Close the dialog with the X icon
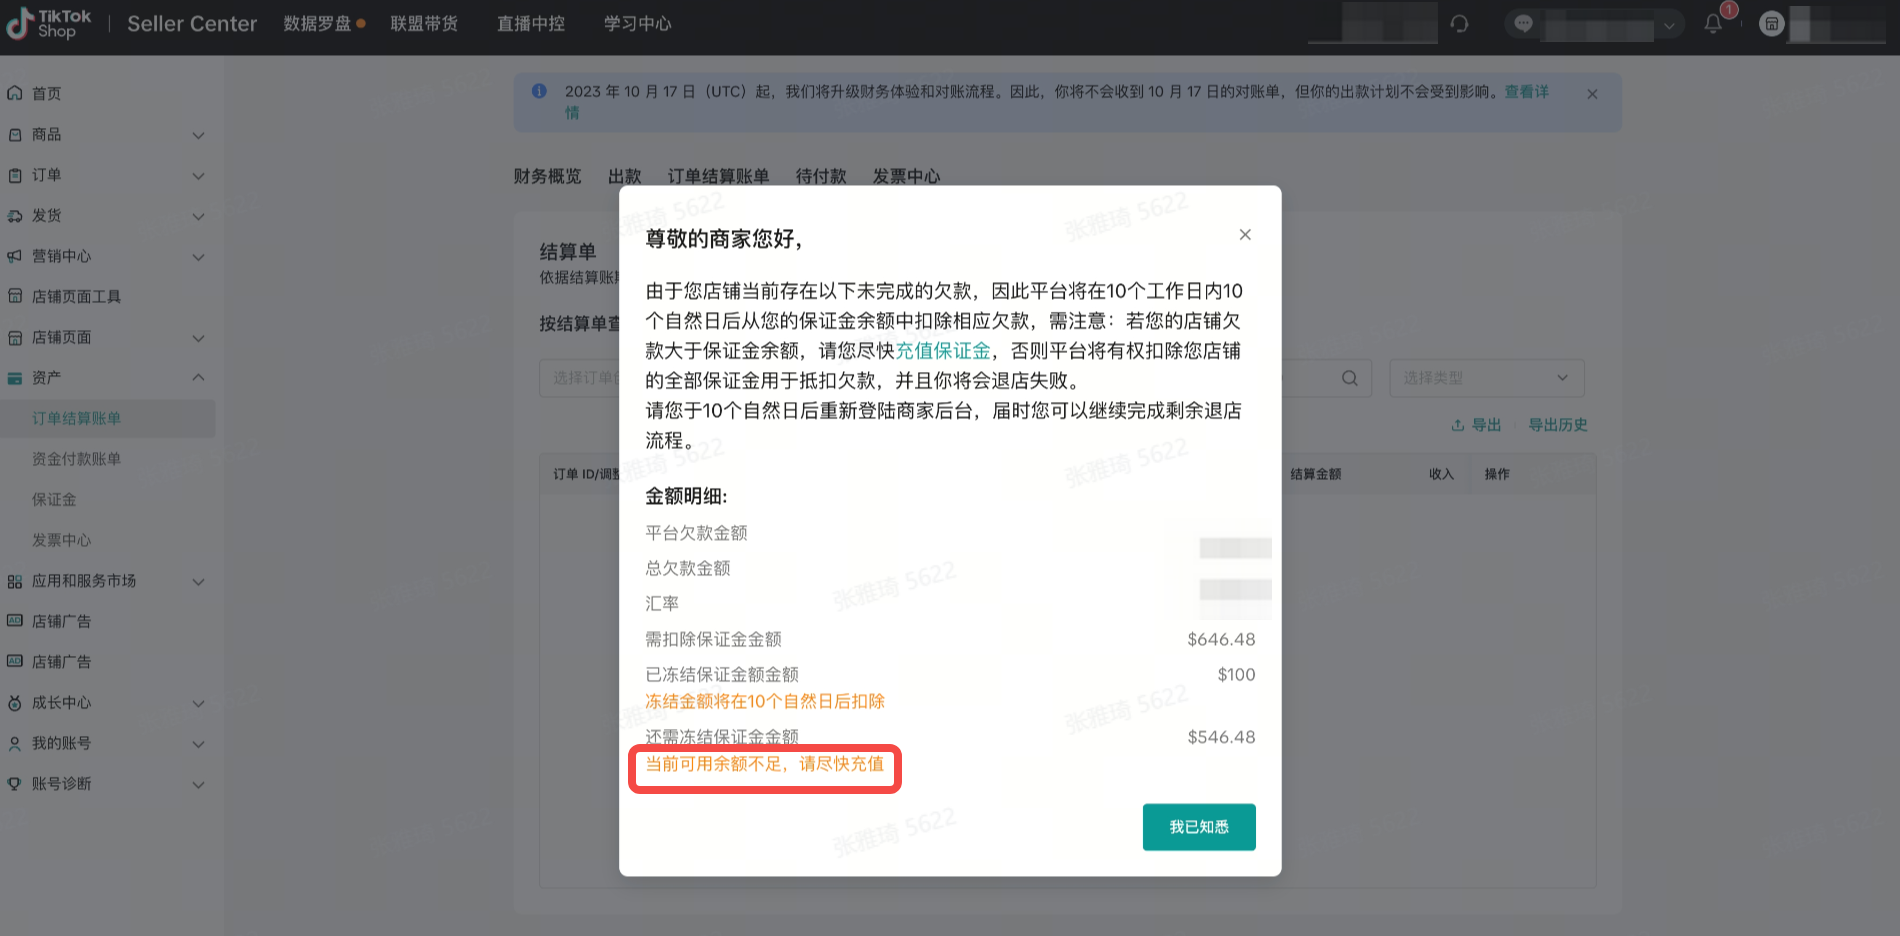Image resolution: width=1900 pixels, height=936 pixels. (1245, 235)
